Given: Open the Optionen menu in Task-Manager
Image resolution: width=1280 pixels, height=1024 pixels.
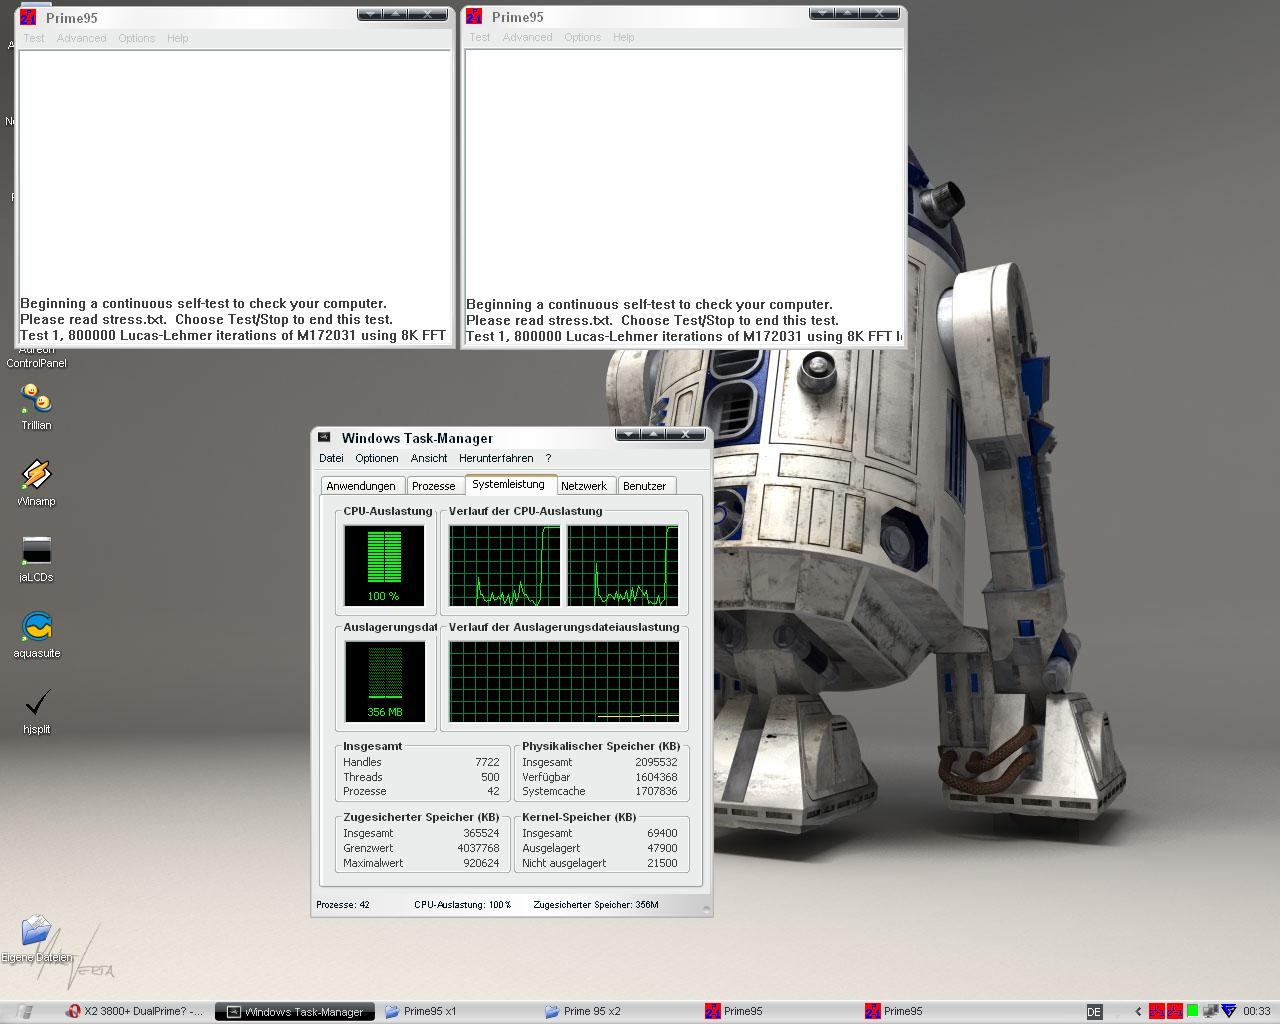Looking at the screenshot, I should point(376,458).
